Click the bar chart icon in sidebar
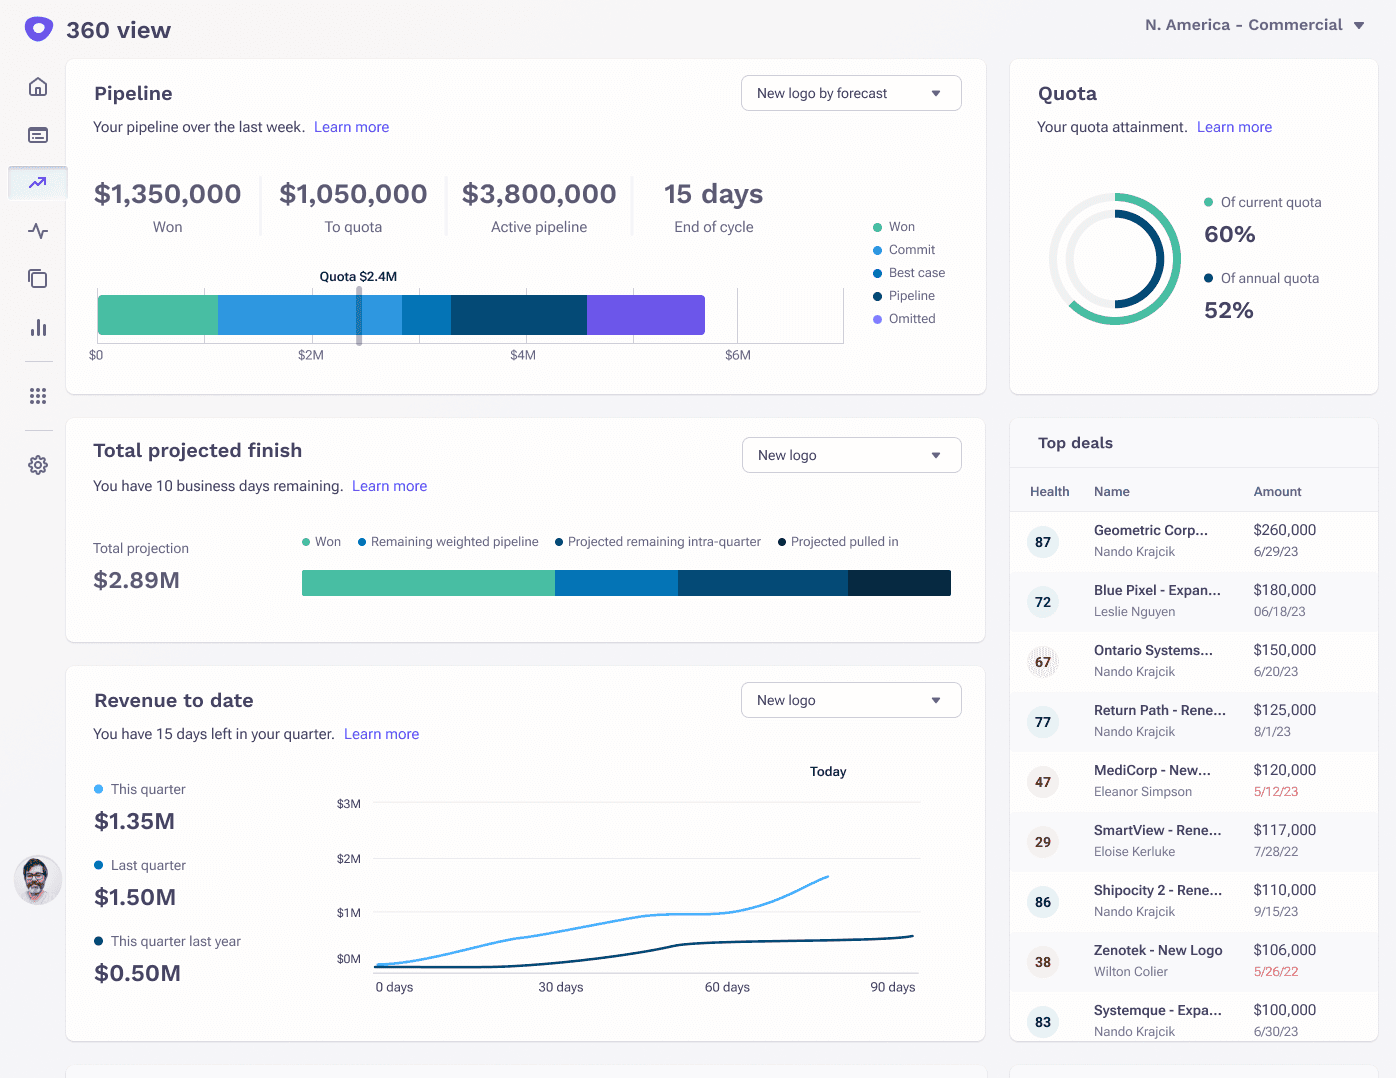The height and width of the screenshot is (1078, 1396). click(x=37, y=327)
